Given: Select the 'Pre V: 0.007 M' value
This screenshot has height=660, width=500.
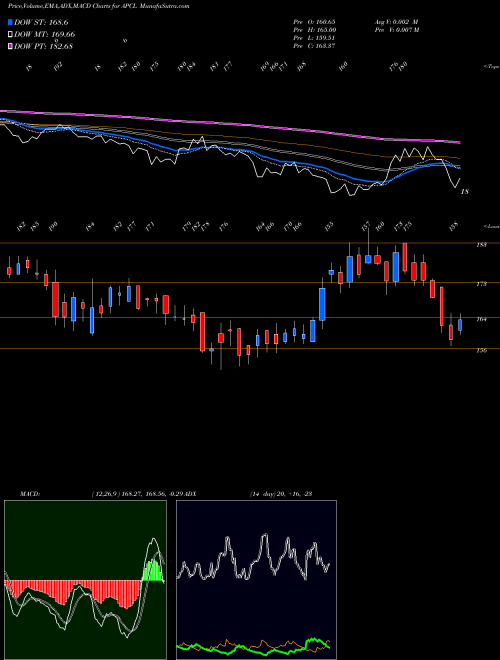Looking at the screenshot, I should 396,29.
